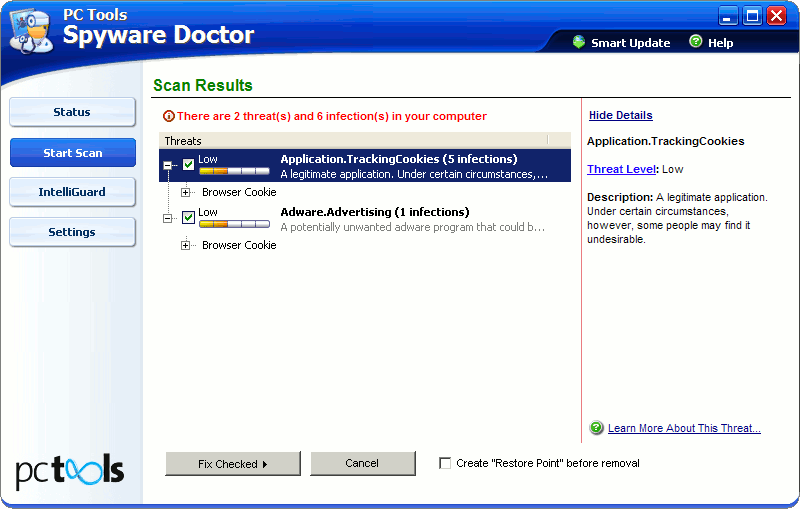Collapse the Adware.Advertising tree node
Screen dimensions: 800x509
click(167, 218)
